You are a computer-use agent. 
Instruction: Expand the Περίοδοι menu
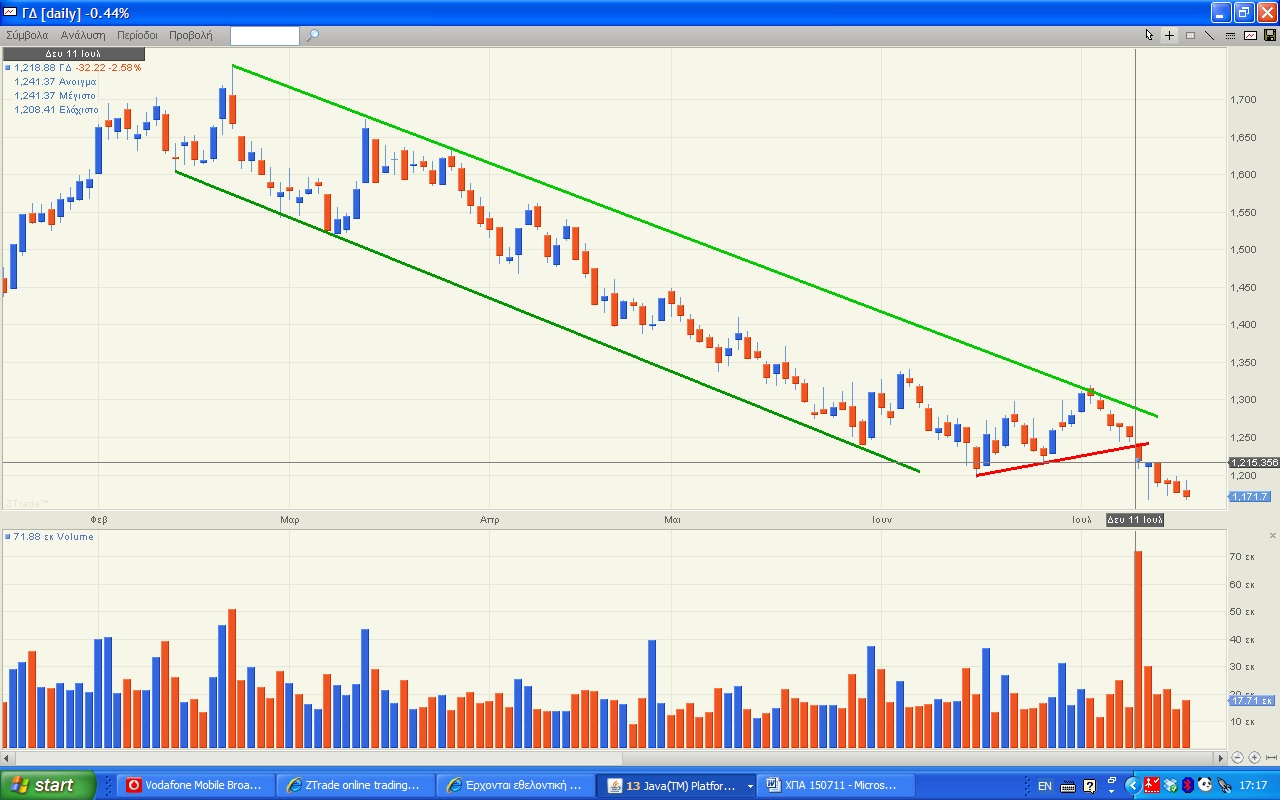137,35
